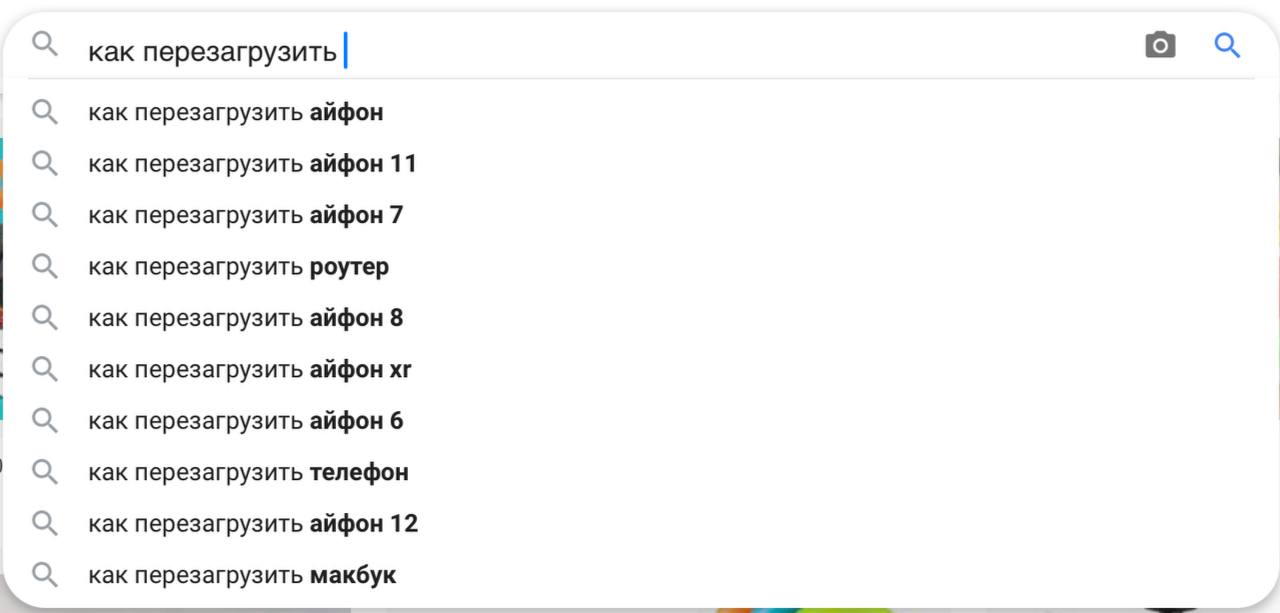The height and width of the screenshot is (613, 1280).
Task: Open search by image camera icon
Action: click(1160, 45)
